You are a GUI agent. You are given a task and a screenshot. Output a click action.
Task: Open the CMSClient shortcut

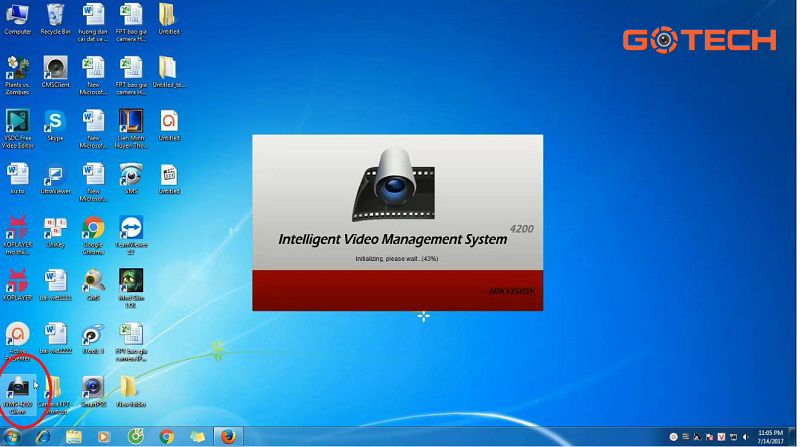coord(56,68)
